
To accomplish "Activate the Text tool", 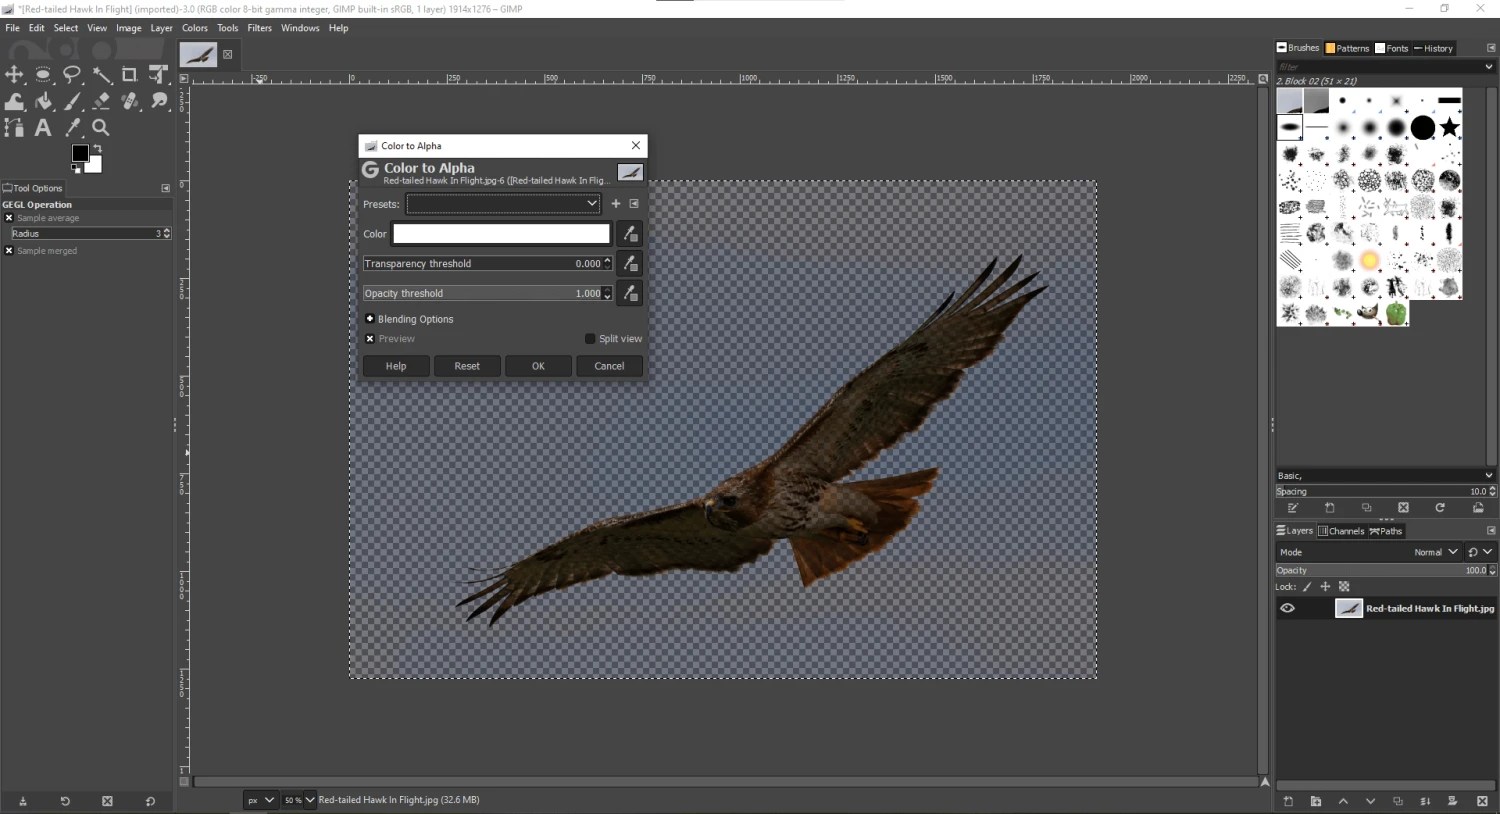I will coord(43,127).
